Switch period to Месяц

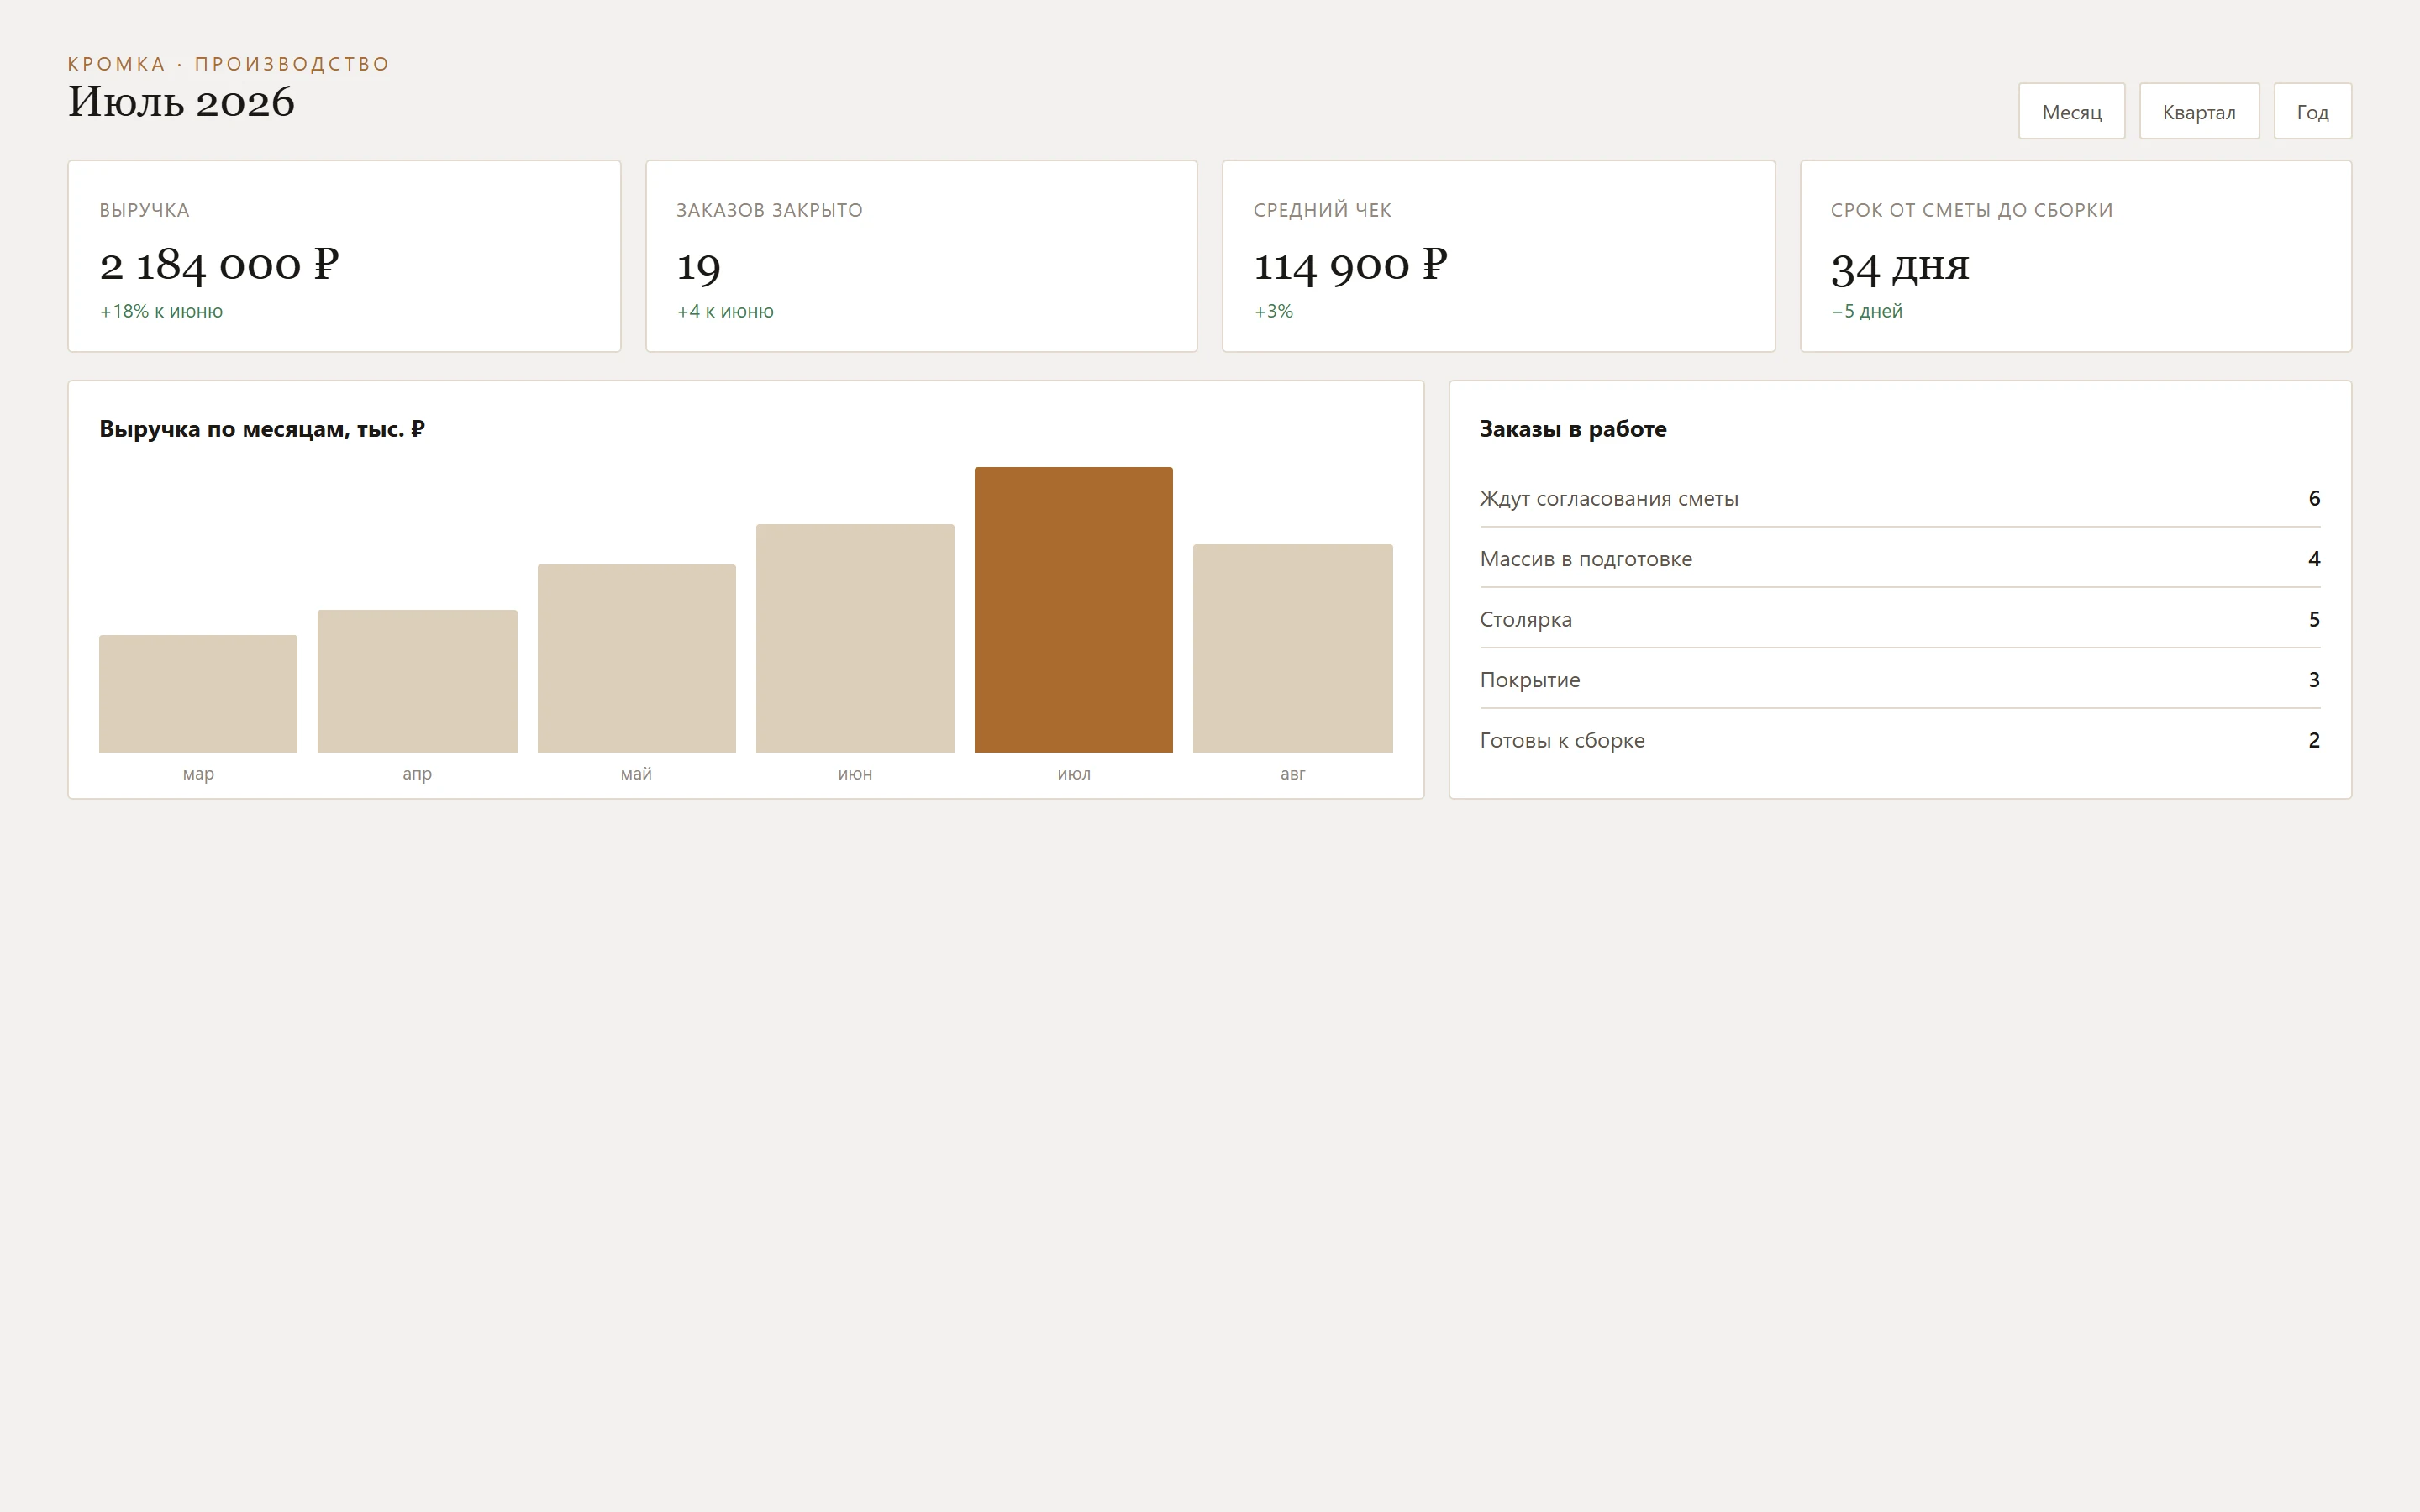point(2071,111)
